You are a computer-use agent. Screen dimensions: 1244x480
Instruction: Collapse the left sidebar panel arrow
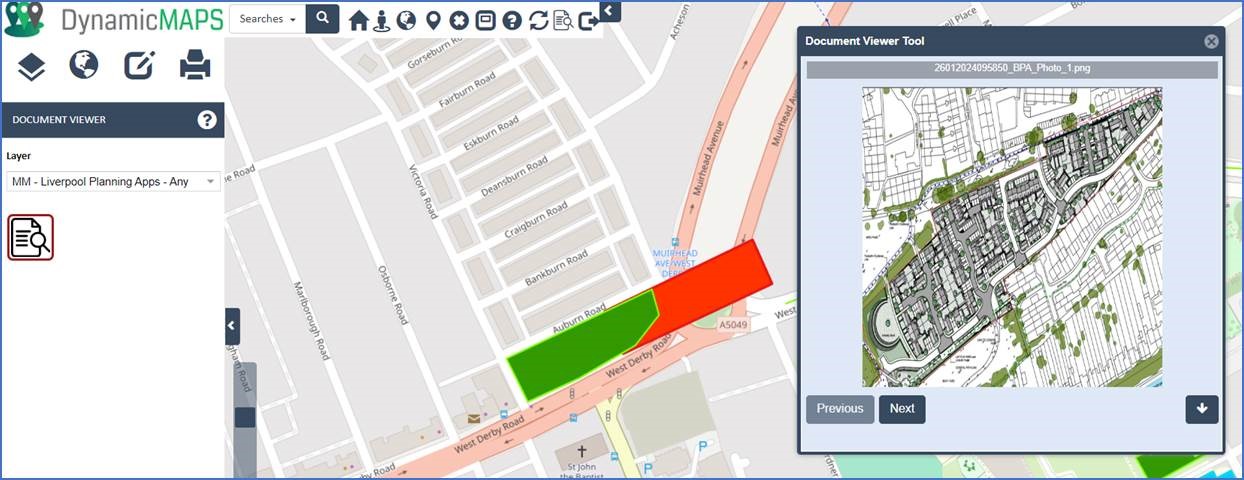(232, 326)
